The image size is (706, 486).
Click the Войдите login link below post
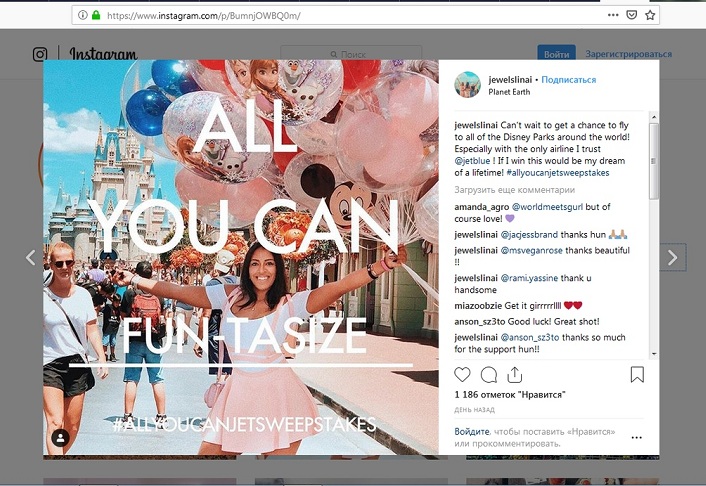coord(472,431)
